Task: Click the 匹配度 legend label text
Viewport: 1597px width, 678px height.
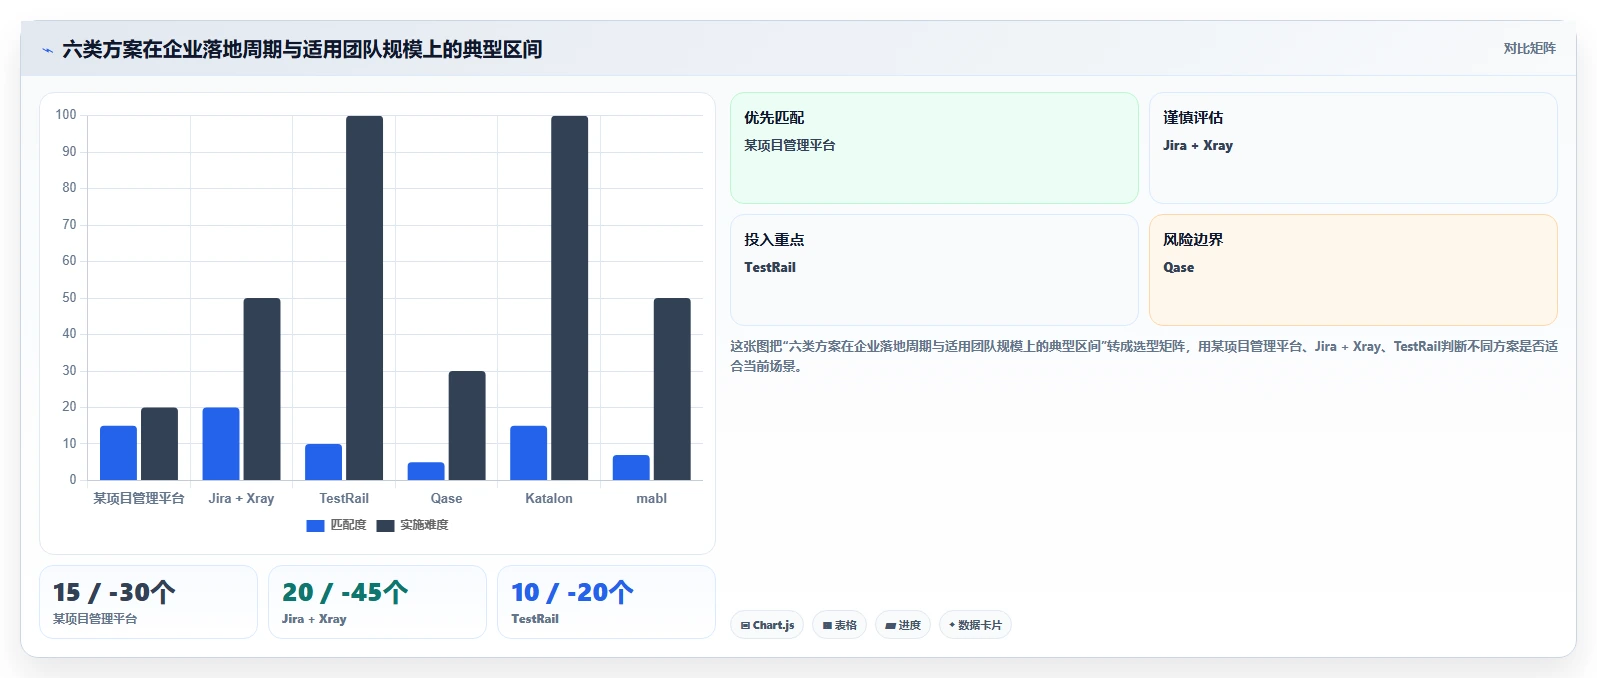Action: tap(348, 525)
